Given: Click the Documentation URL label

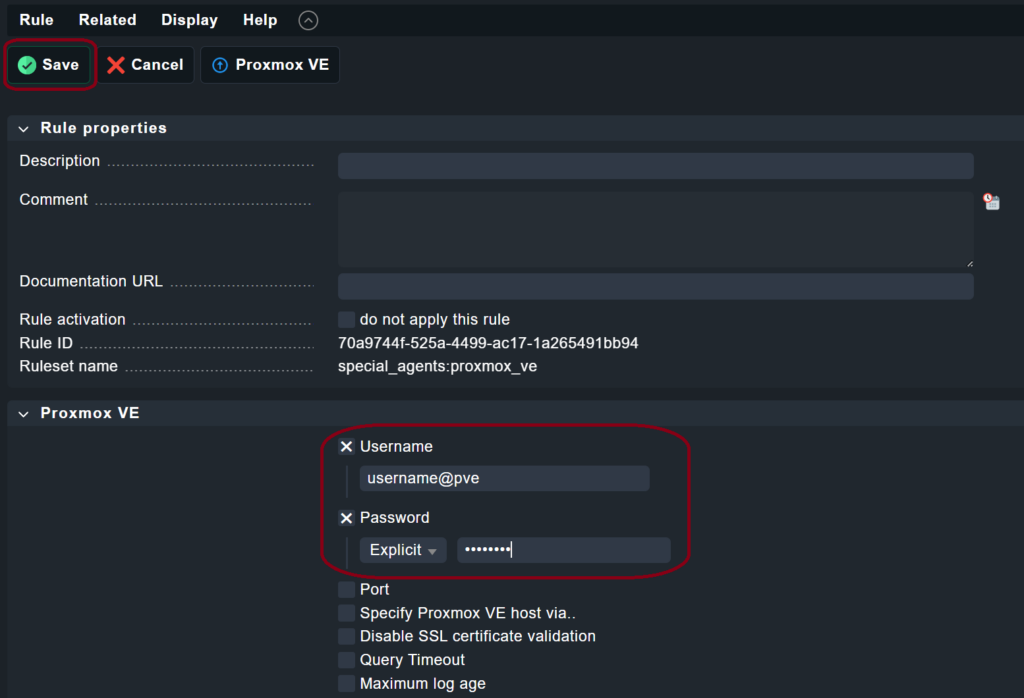Looking at the screenshot, I should tap(91, 281).
